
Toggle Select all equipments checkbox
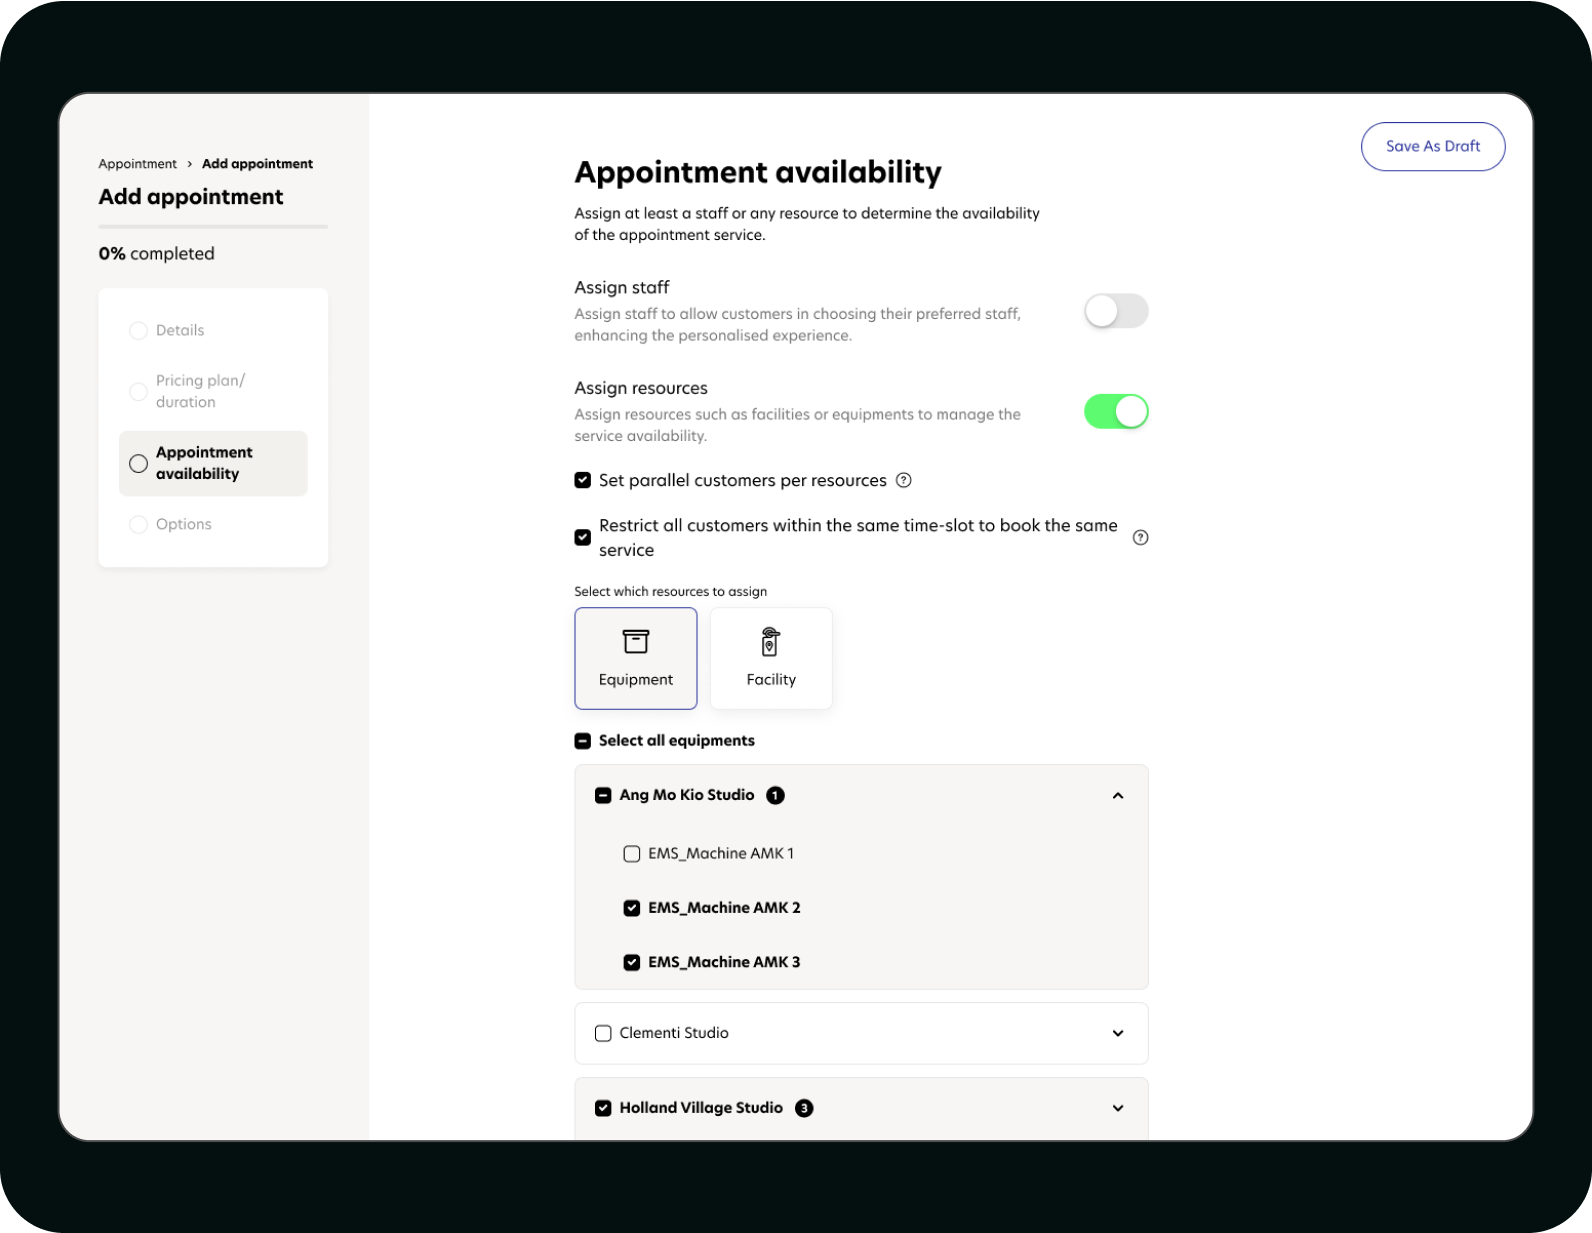click(x=583, y=741)
